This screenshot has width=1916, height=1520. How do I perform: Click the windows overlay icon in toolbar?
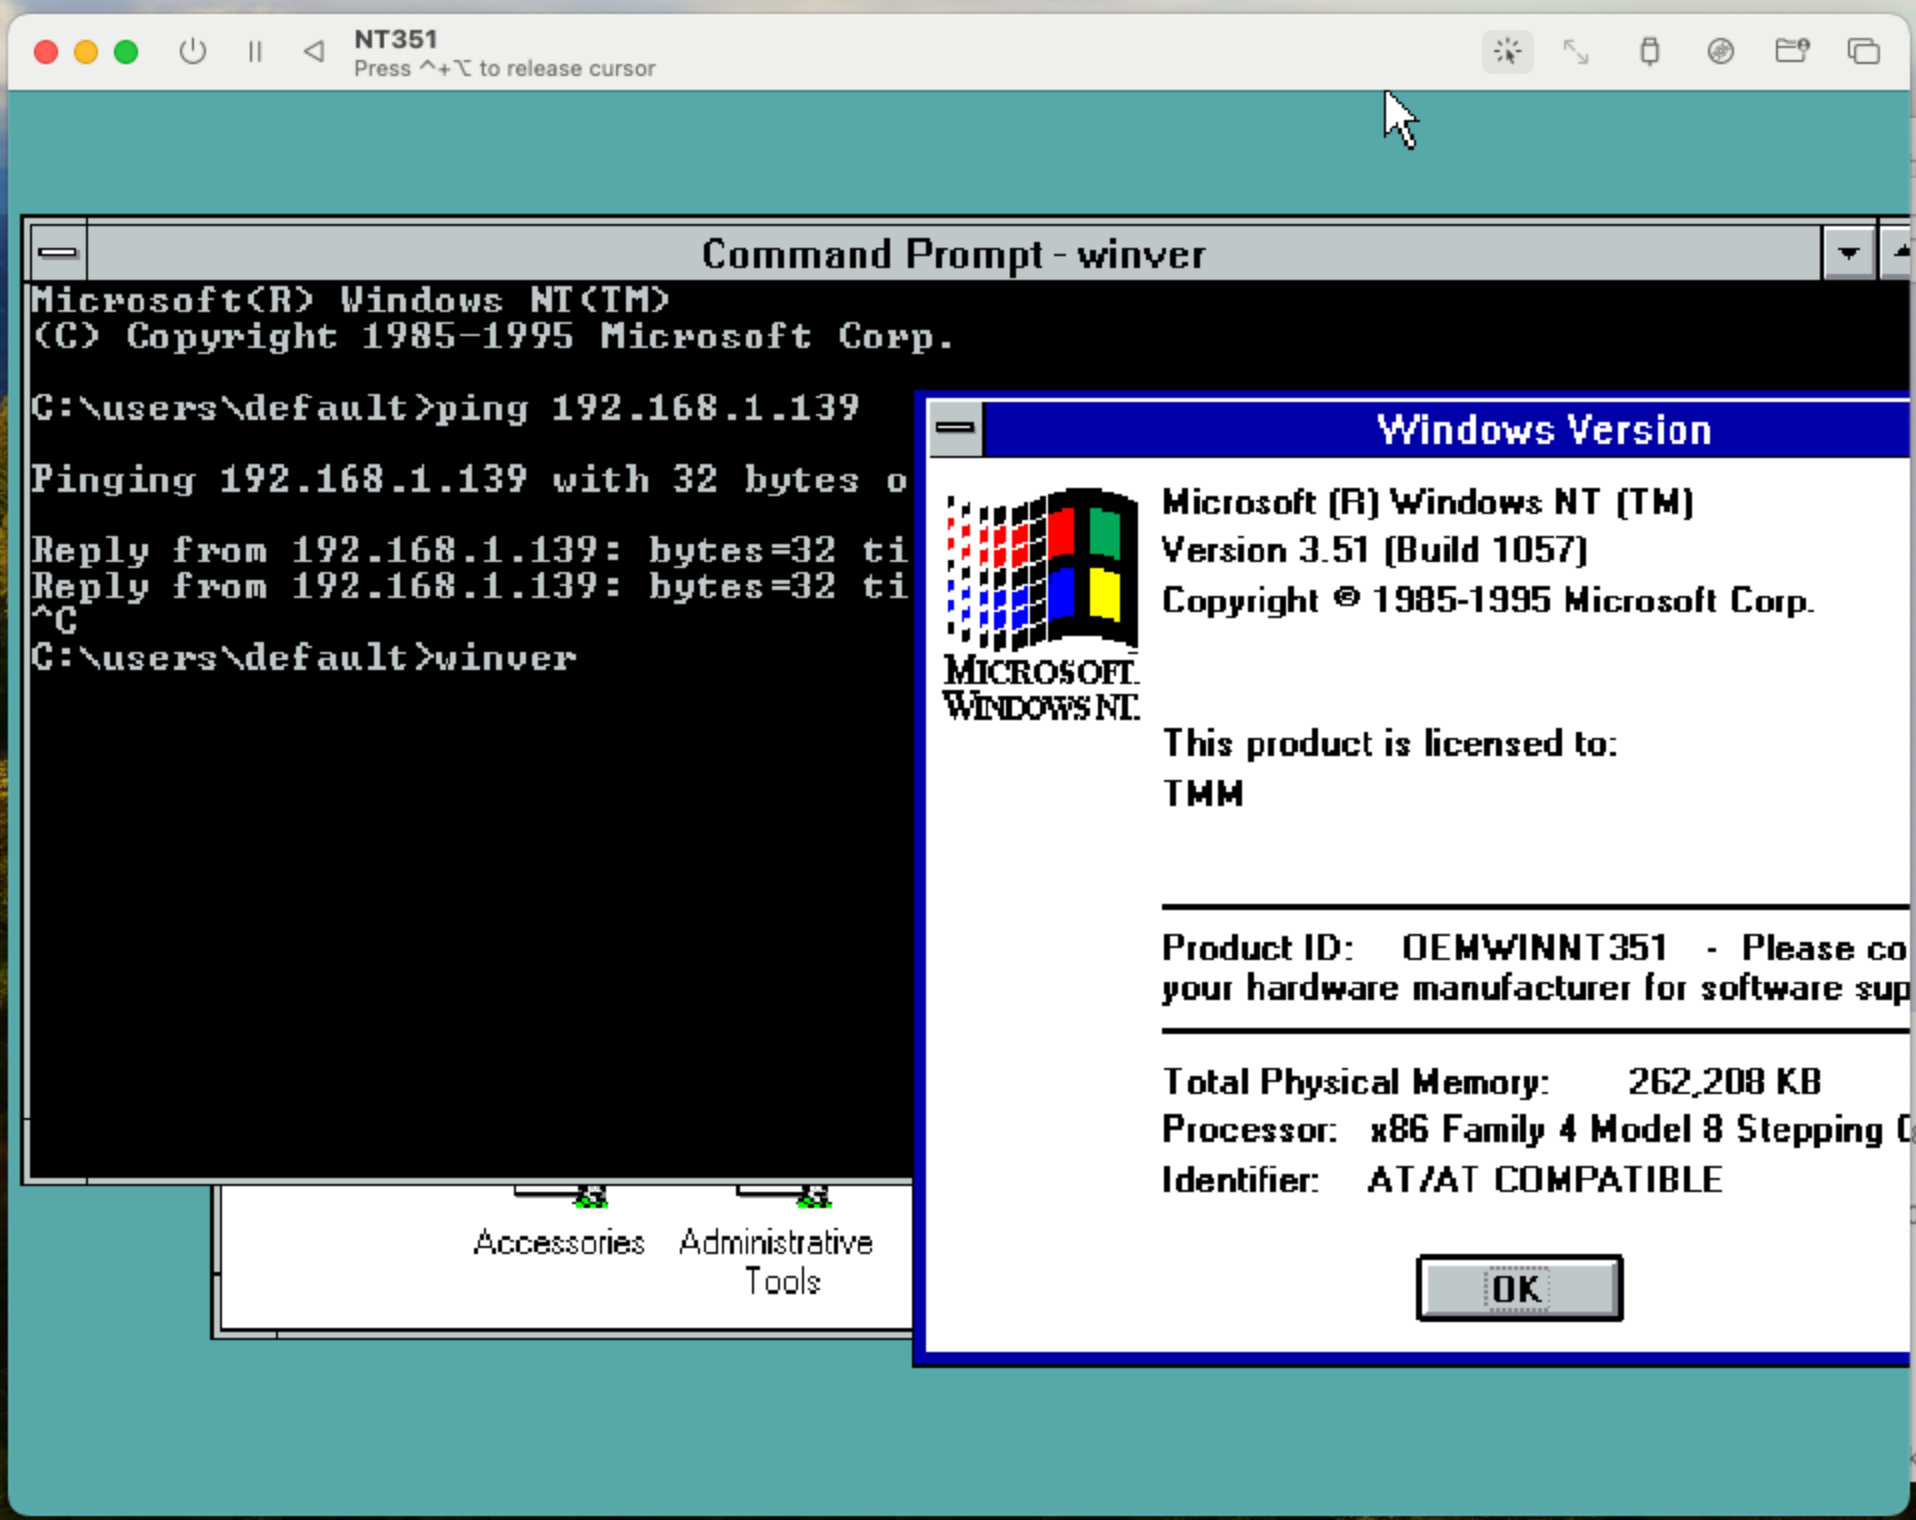(x=1863, y=51)
